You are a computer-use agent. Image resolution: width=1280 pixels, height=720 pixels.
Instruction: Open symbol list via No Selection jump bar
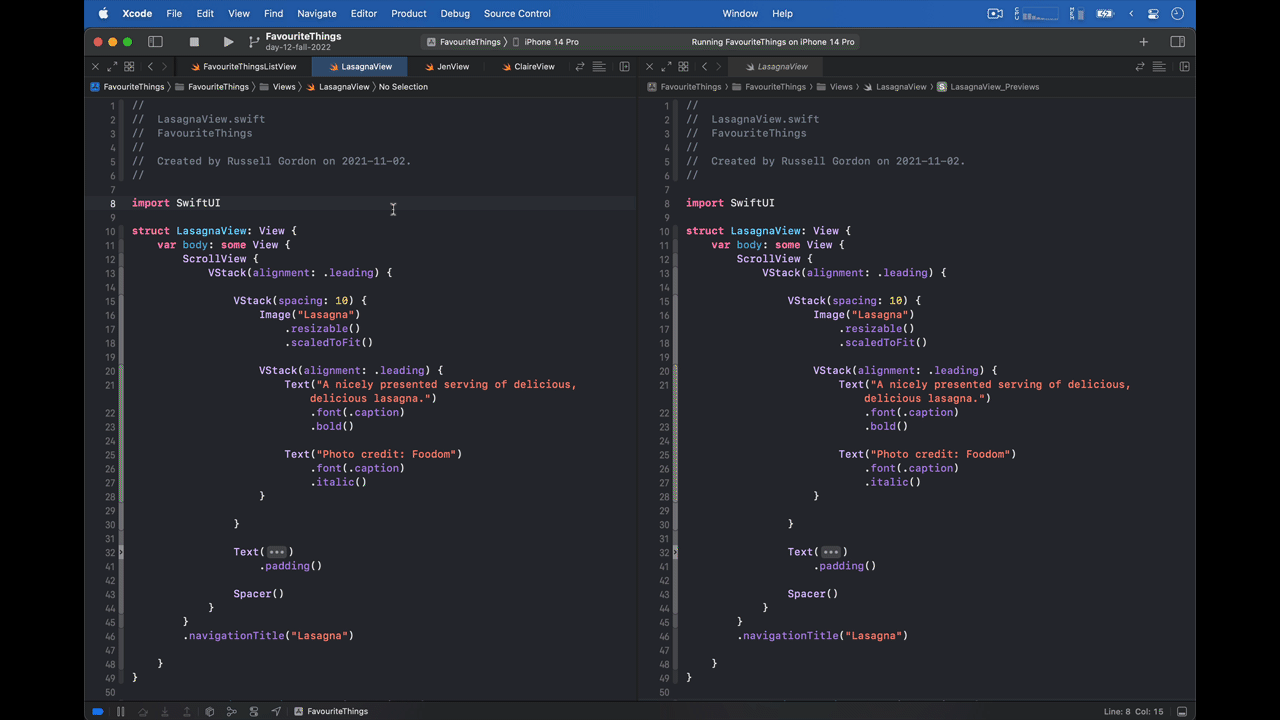coord(404,87)
